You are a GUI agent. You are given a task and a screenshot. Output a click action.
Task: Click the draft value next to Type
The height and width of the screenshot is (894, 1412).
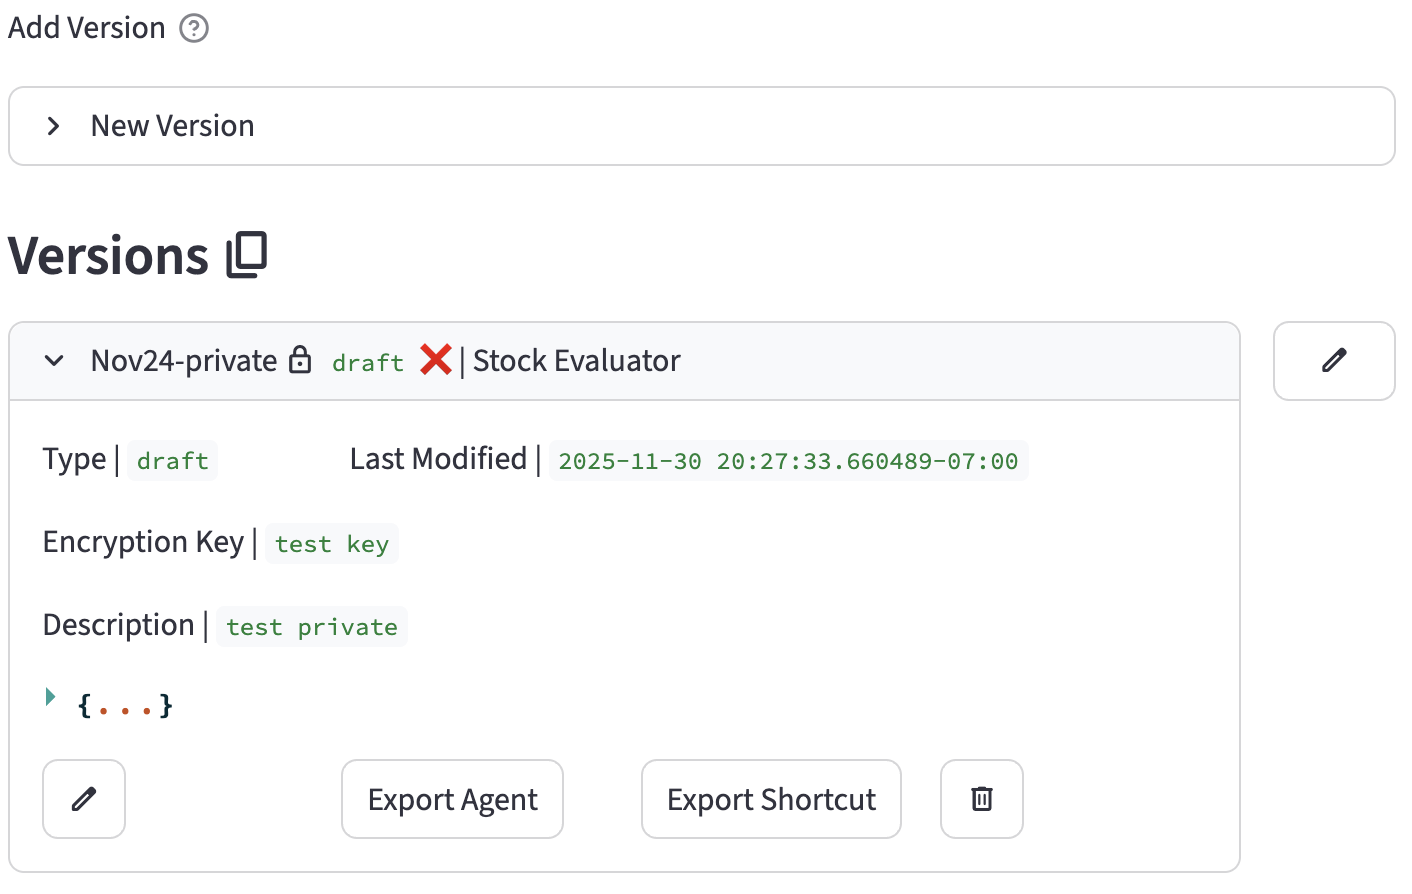[173, 461]
